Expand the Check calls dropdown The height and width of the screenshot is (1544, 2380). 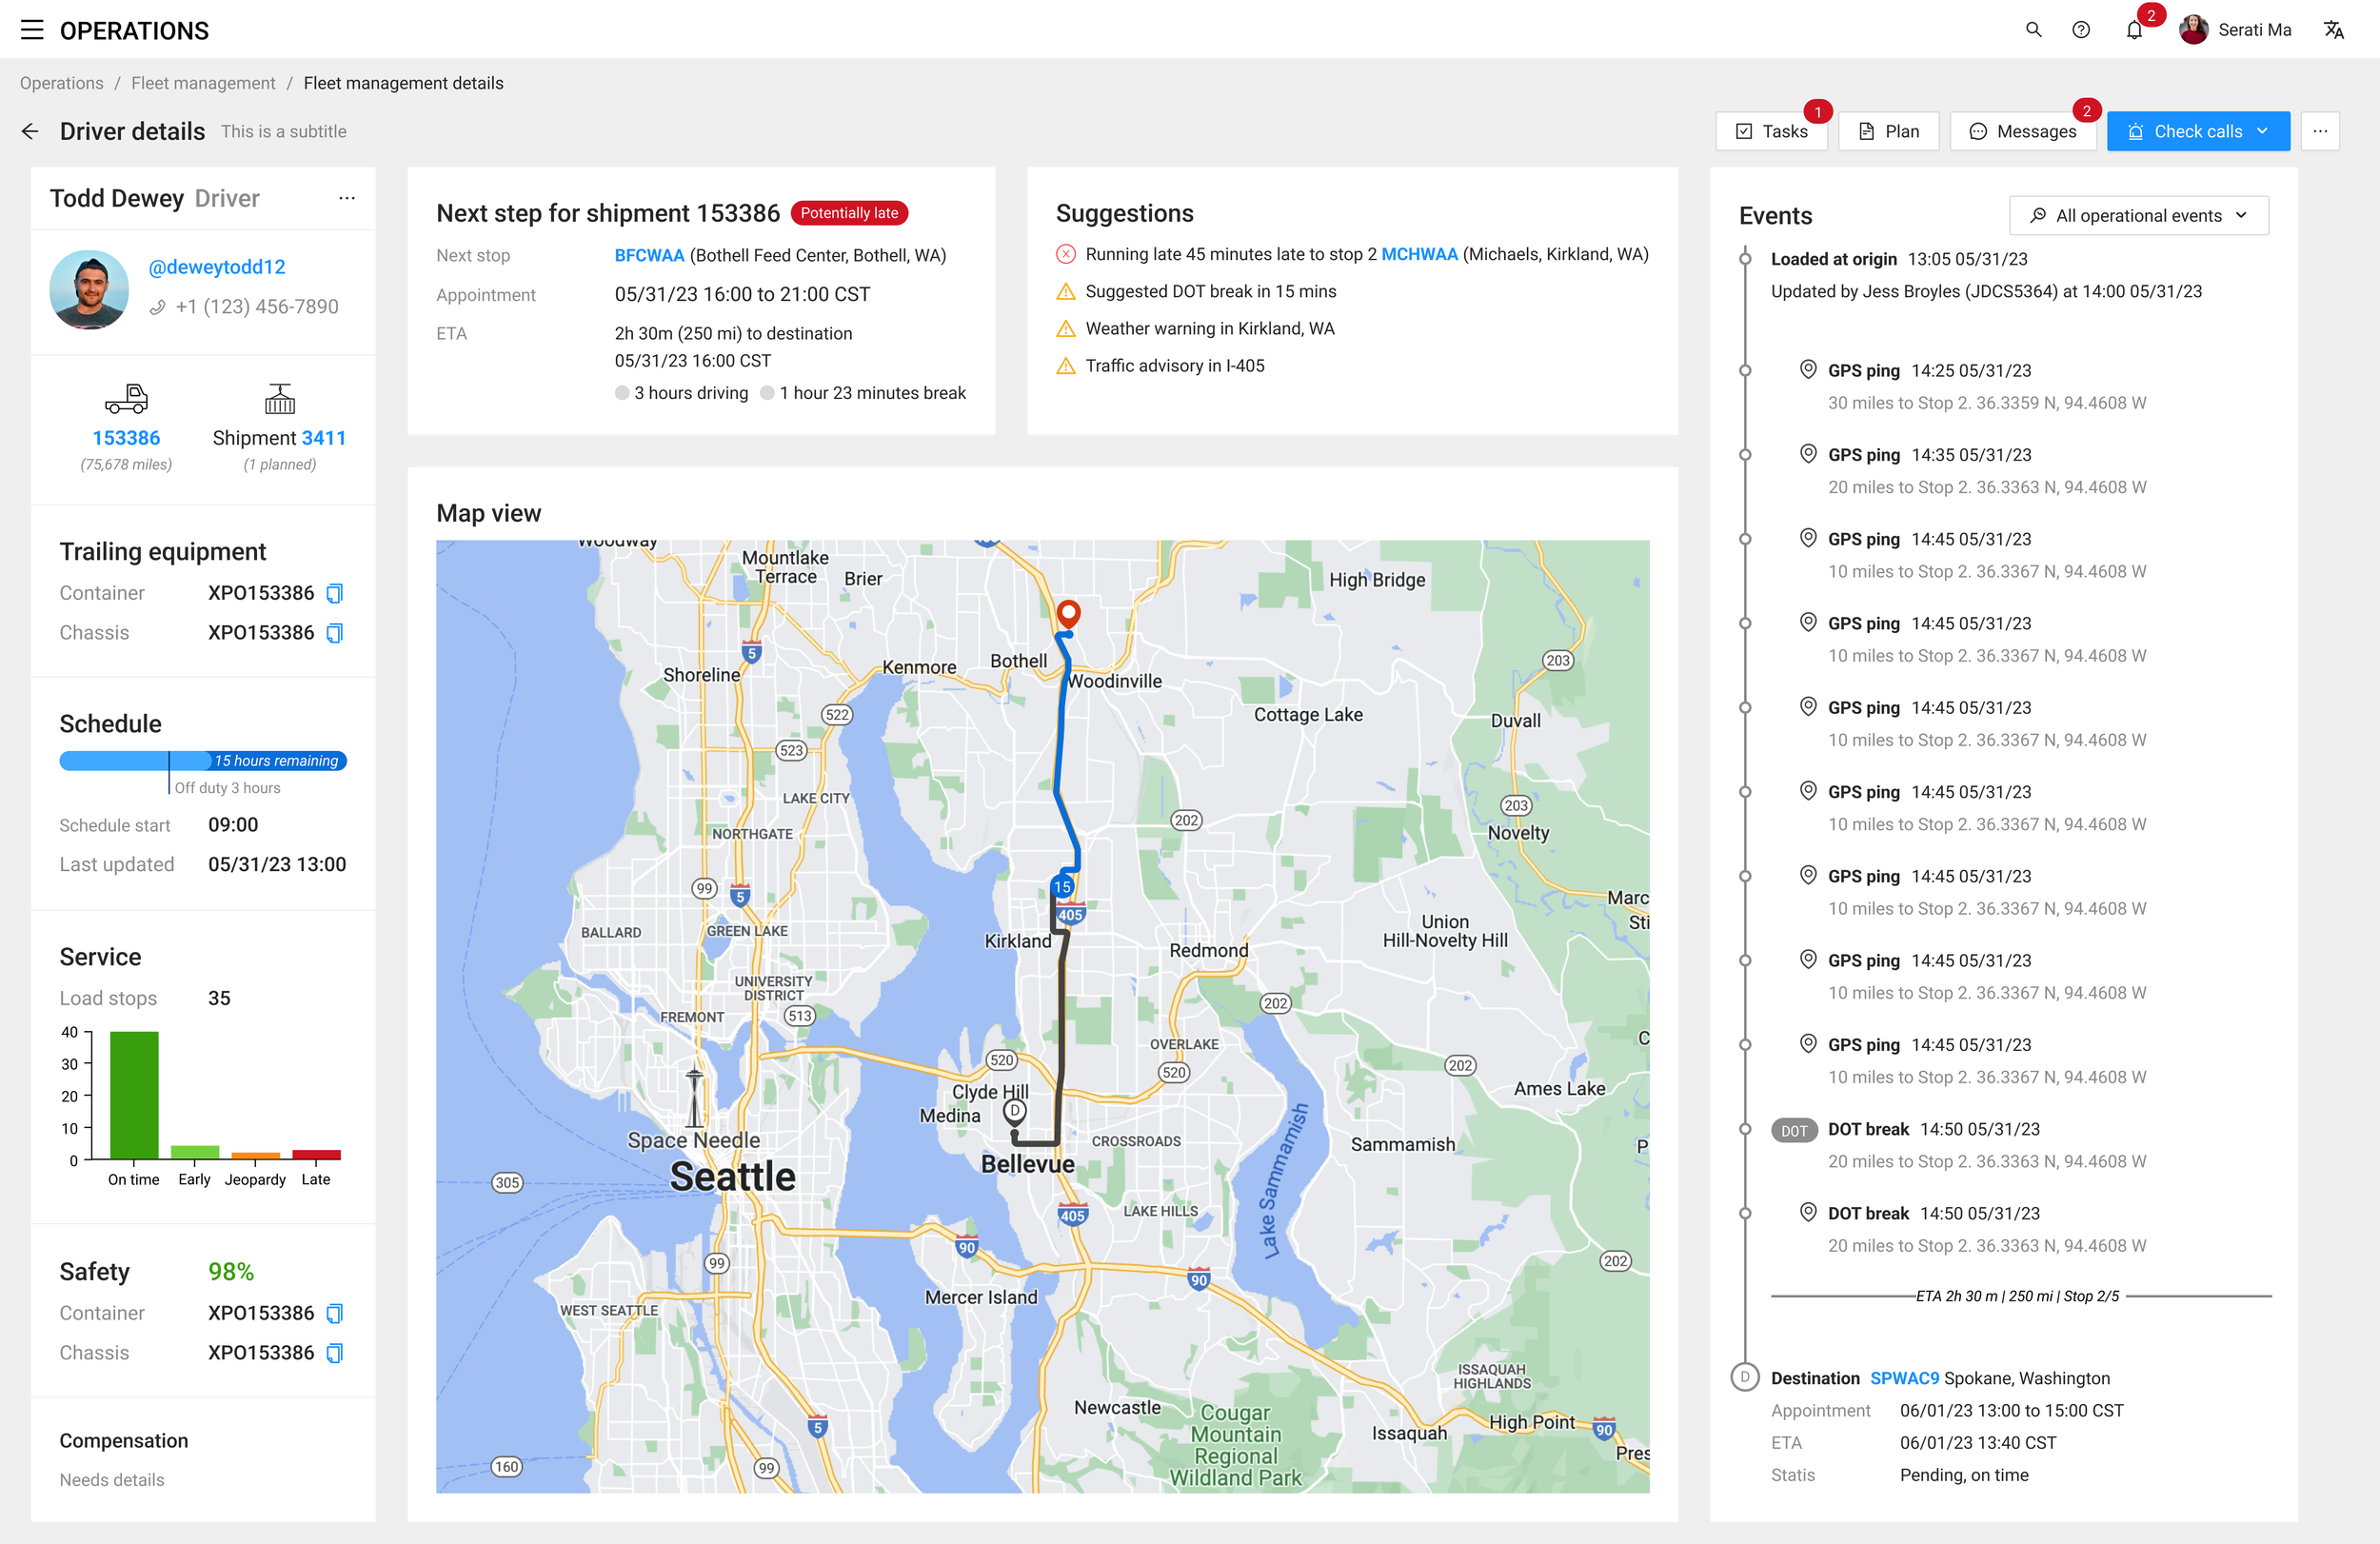point(2262,131)
